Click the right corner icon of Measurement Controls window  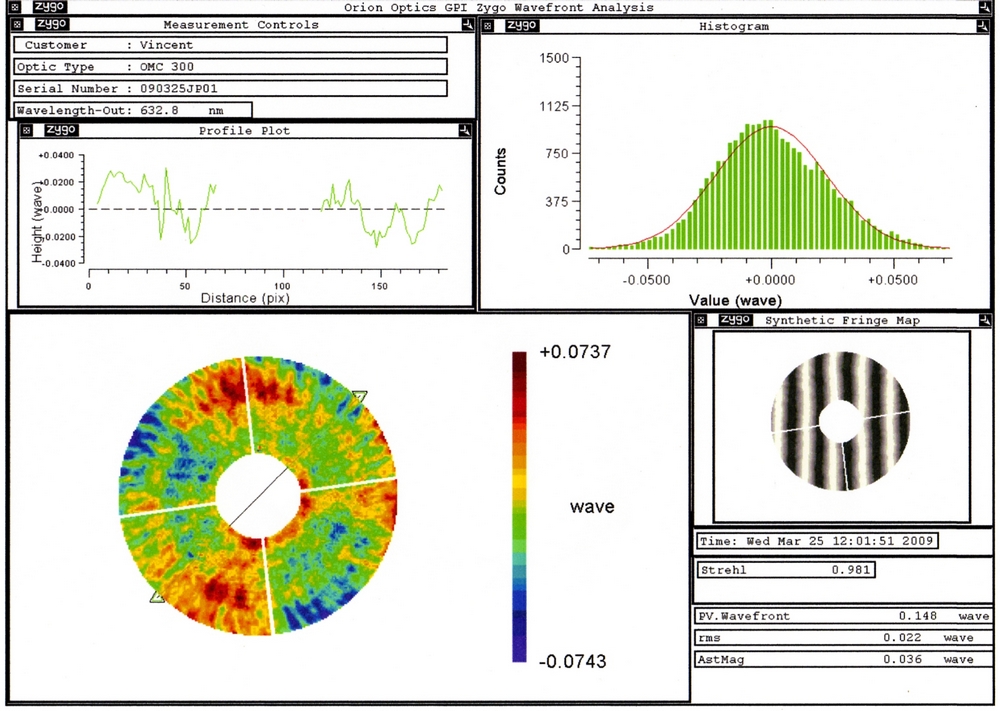pos(467,25)
